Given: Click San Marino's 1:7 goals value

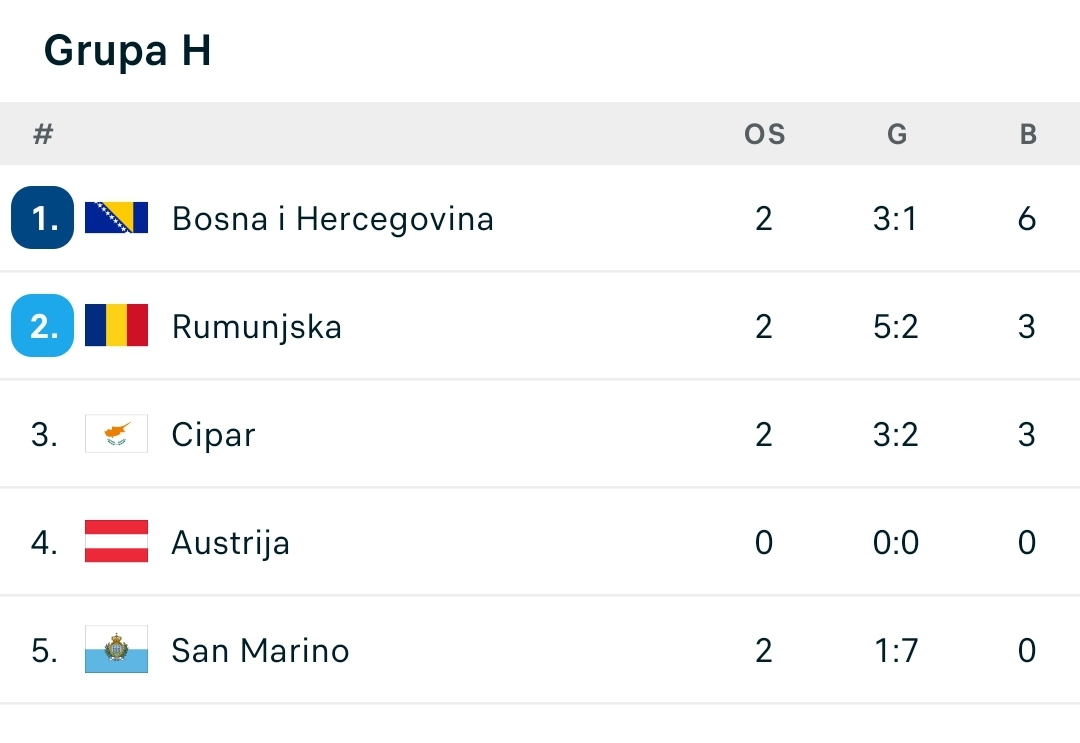Looking at the screenshot, I should (x=895, y=650).
